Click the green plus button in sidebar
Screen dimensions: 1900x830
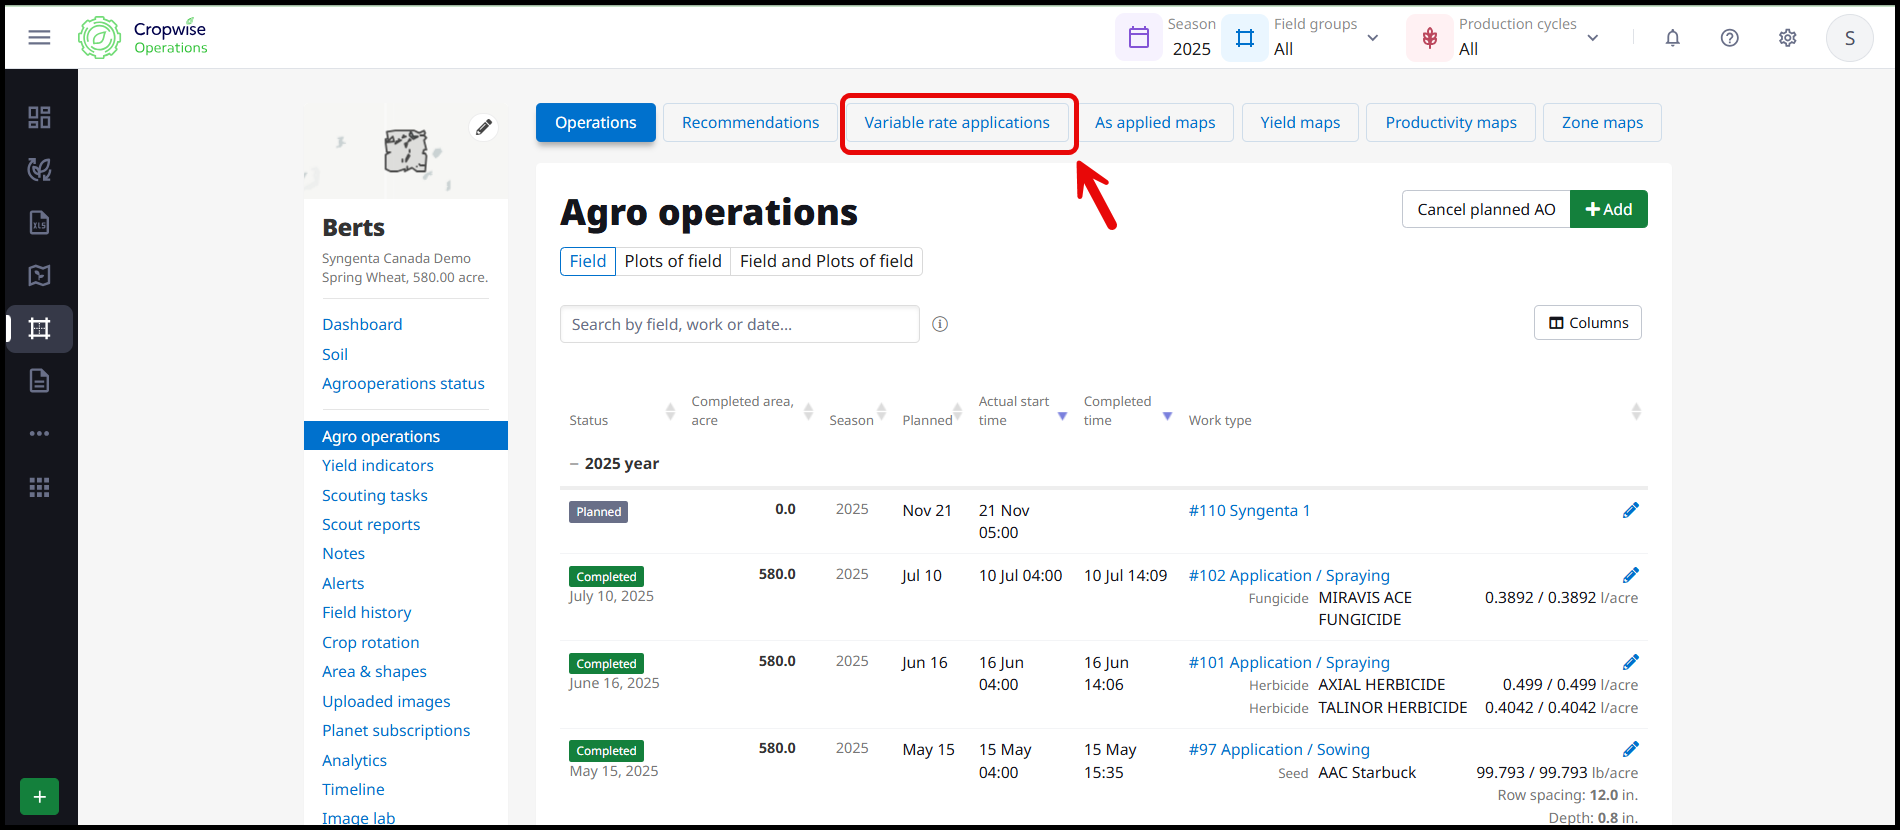(x=39, y=797)
